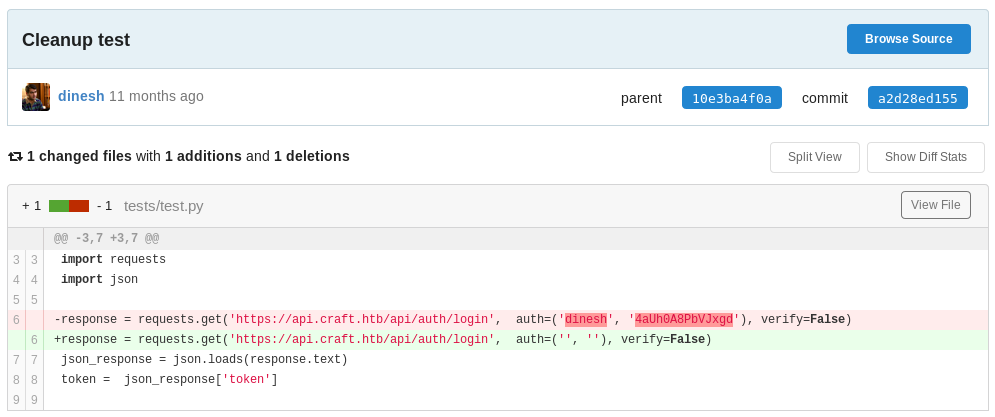Open commit hash a2d28ed155

click(918, 98)
